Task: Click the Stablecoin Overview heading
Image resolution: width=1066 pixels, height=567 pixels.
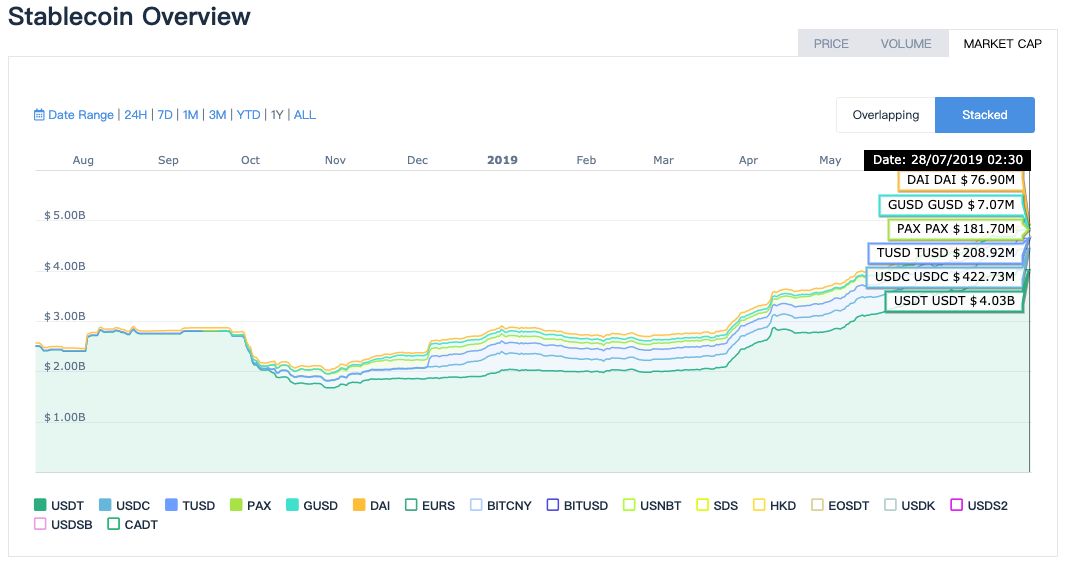Action: click(x=129, y=16)
